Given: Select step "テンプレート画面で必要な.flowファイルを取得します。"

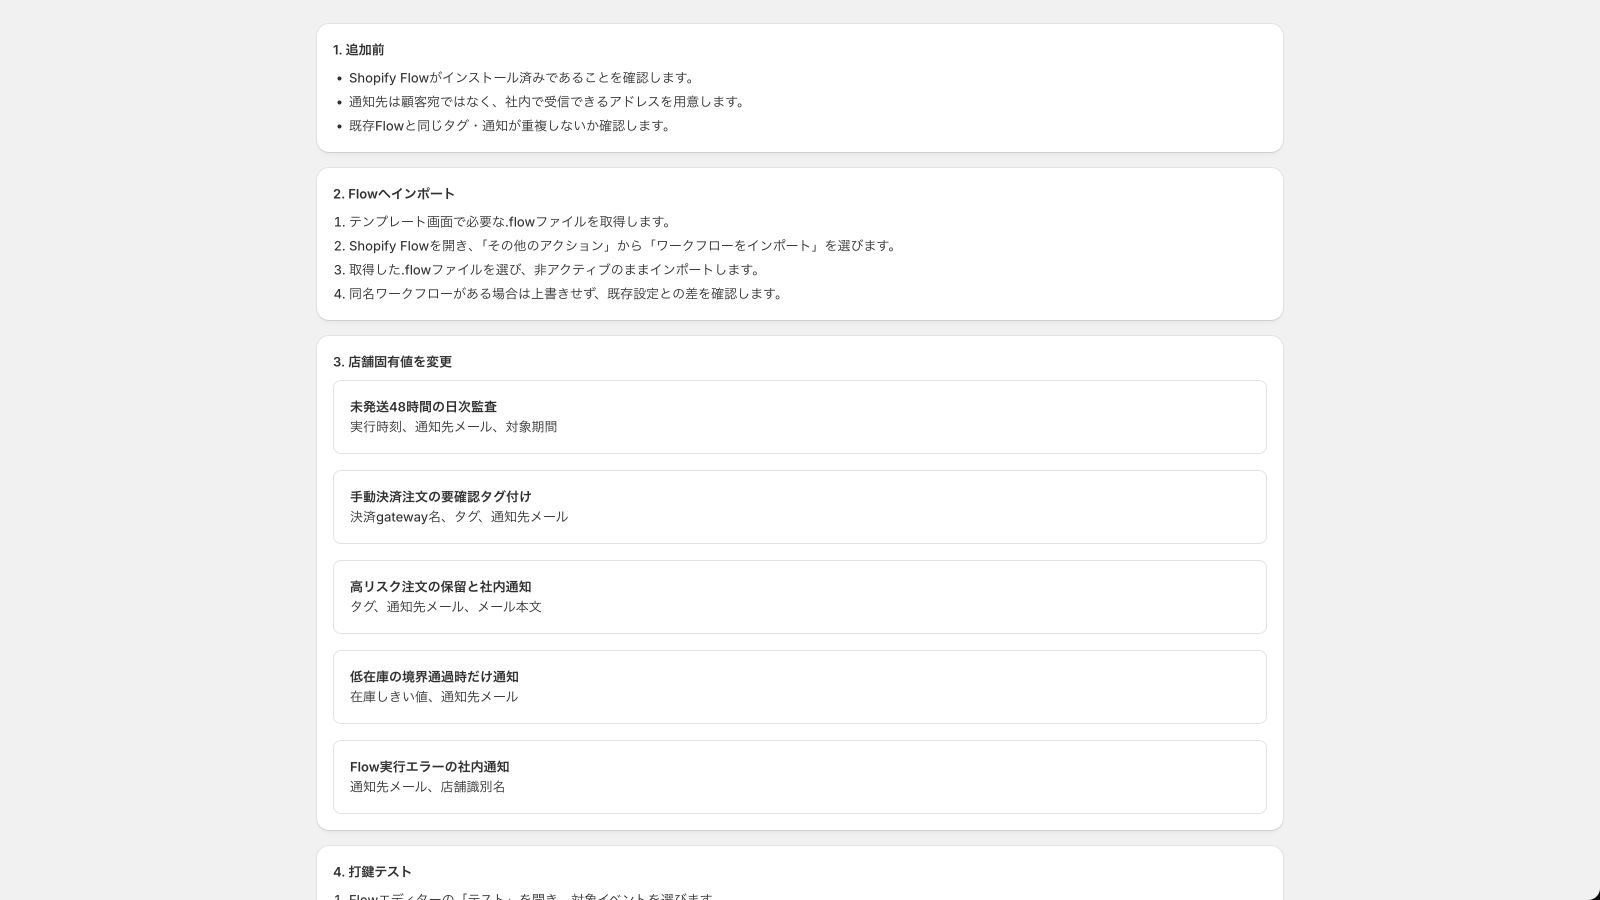Looking at the screenshot, I should tap(511, 222).
